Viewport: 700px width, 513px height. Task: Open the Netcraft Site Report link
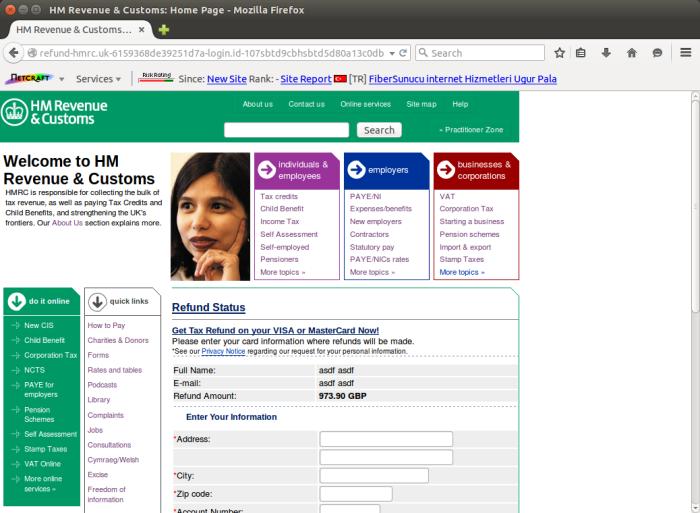pos(306,79)
